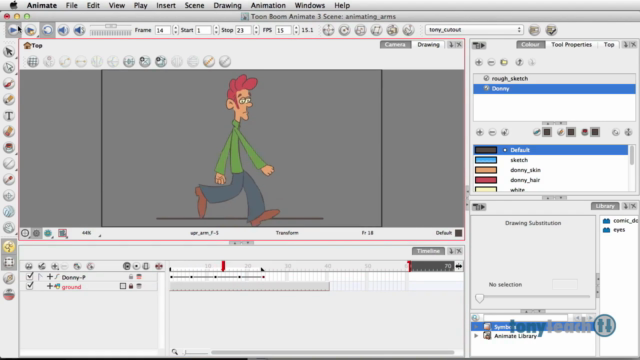Open the tony_cutout display dropdown
The image size is (640, 360).
[x=474, y=30]
